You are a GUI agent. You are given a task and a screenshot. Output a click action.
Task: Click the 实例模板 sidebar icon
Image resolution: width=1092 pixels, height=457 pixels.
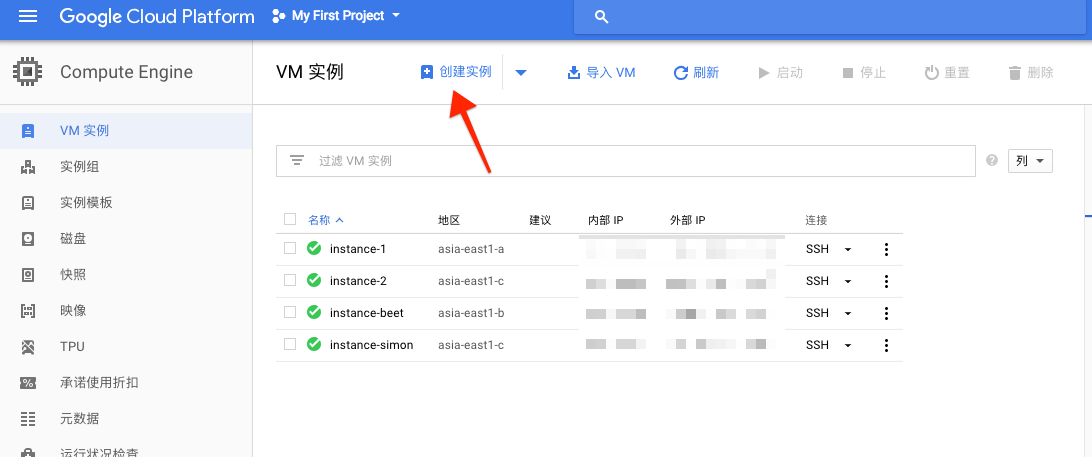tap(28, 203)
